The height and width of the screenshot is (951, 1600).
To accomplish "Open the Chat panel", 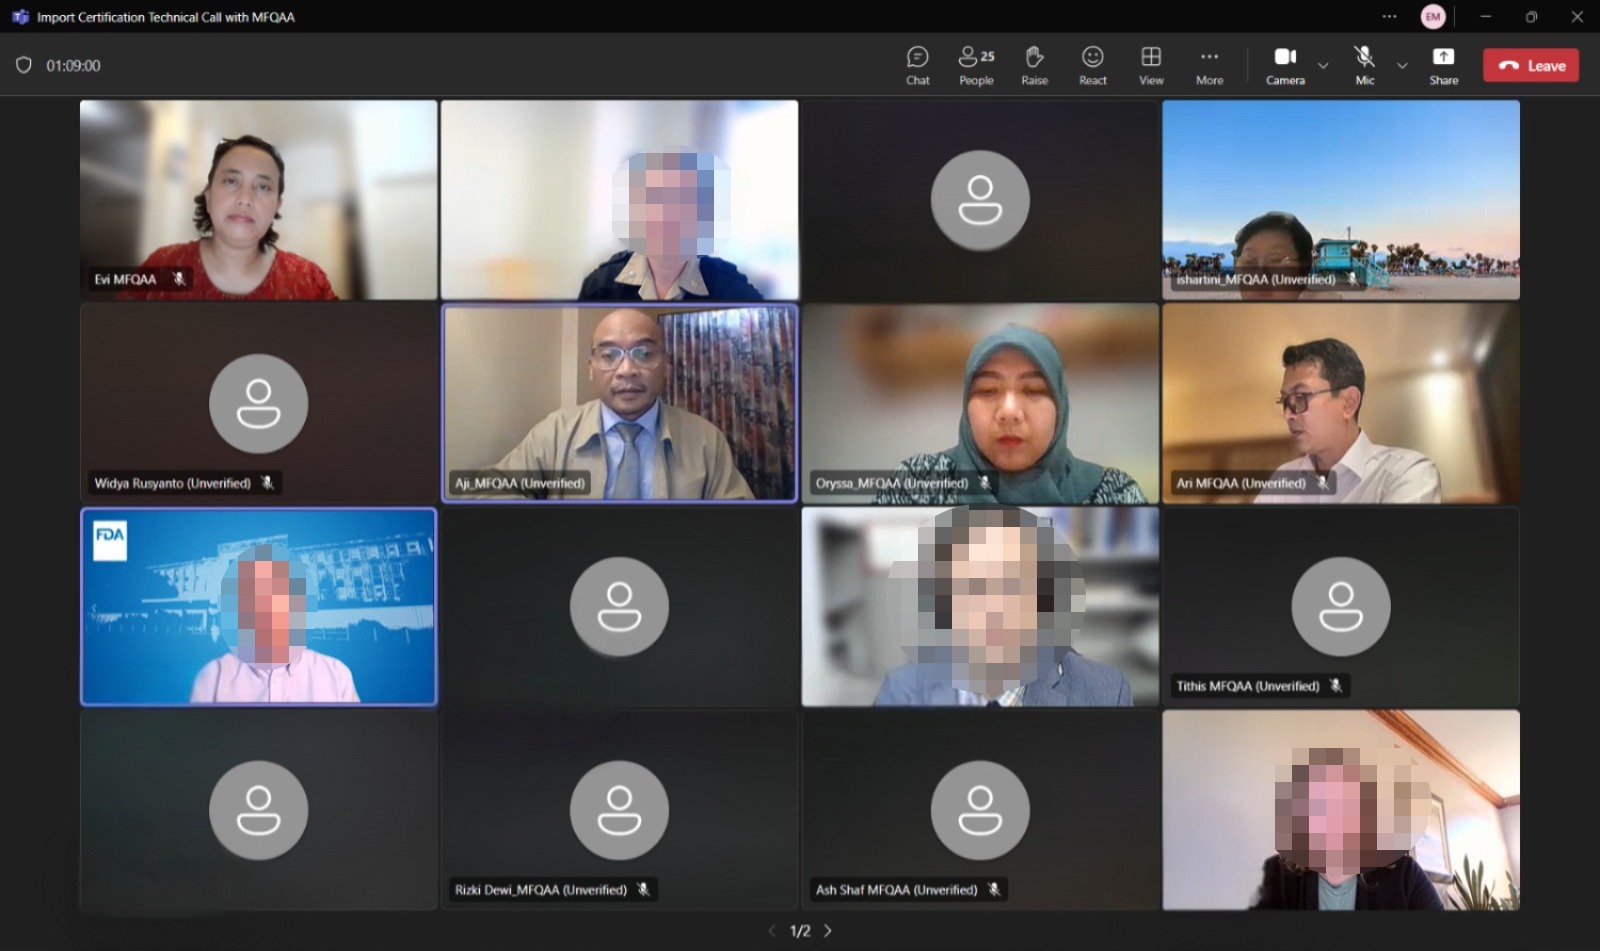I will 917,66.
